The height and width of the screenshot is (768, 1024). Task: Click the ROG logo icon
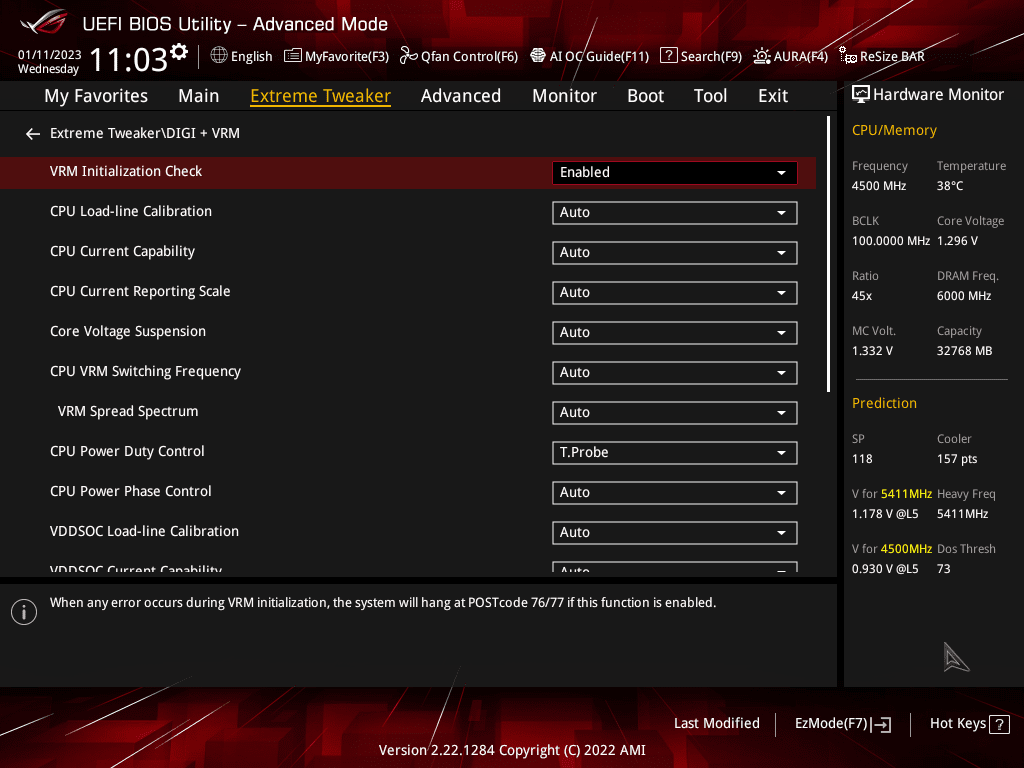(43, 22)
